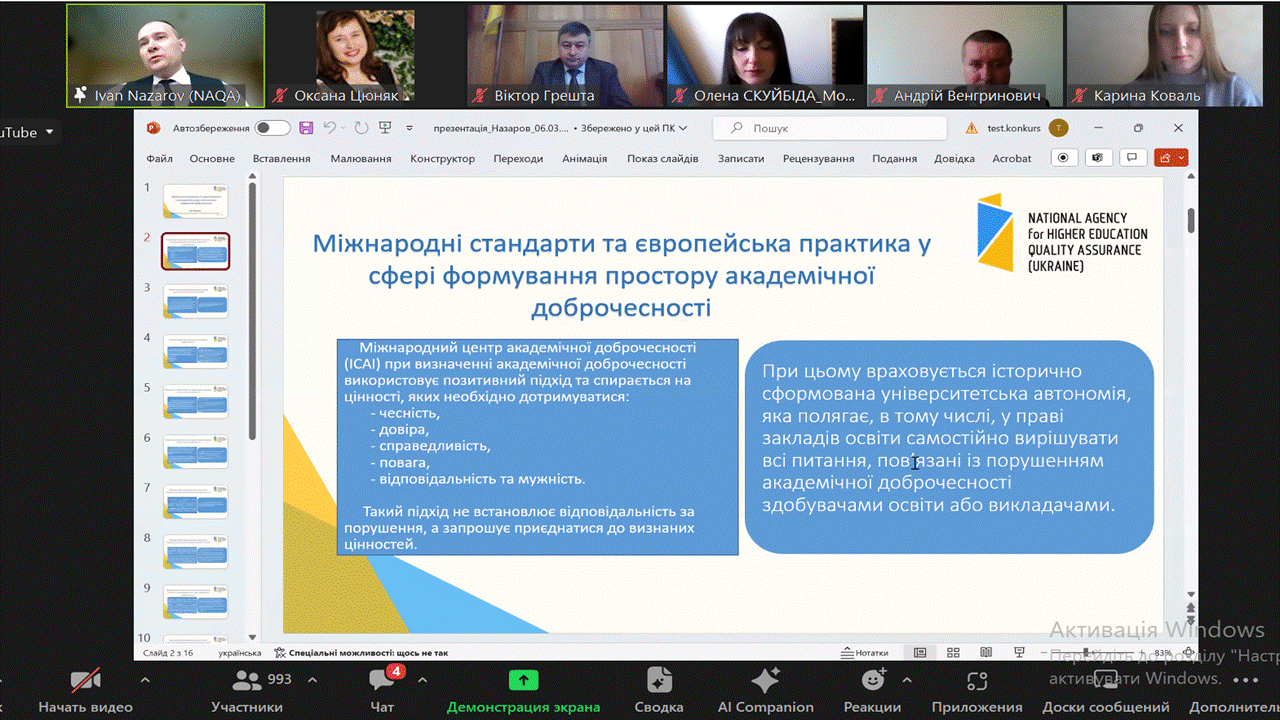Image resolution: width=1280 pixels, height=720 pixels.
Task: Click the Save floppy disk icon
Action: point(306,128)
